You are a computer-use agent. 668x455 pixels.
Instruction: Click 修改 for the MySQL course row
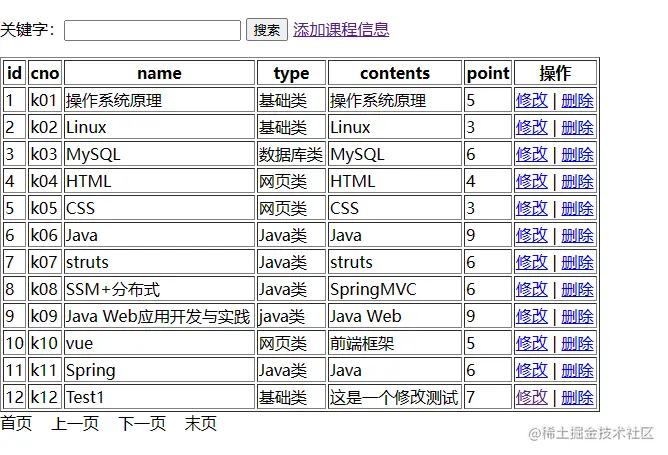point(531,154)
